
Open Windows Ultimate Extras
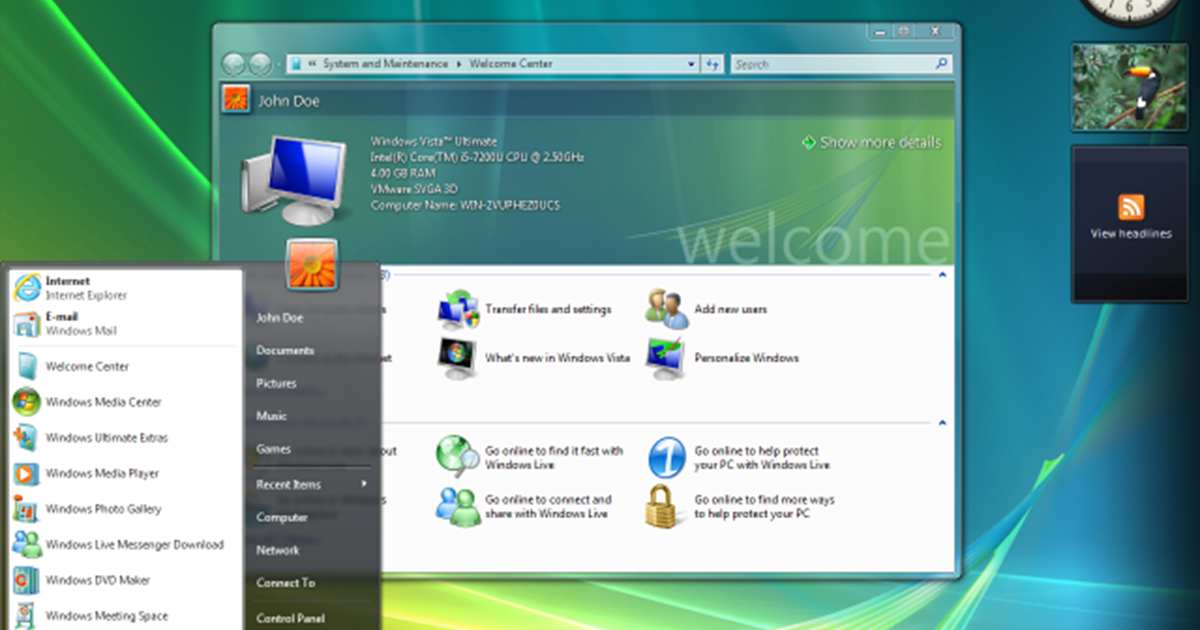[x=125, y=438]
